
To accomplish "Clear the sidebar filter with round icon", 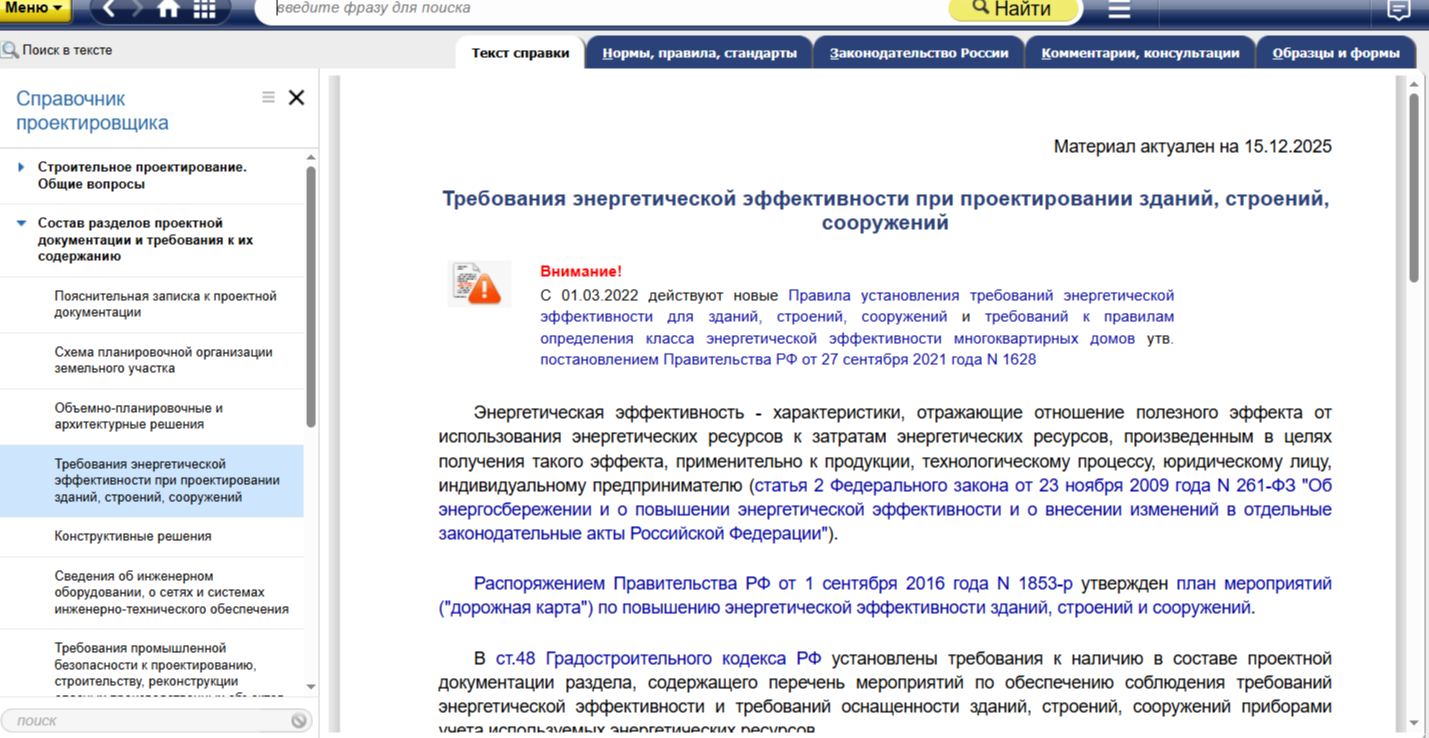I will [299, 720].
